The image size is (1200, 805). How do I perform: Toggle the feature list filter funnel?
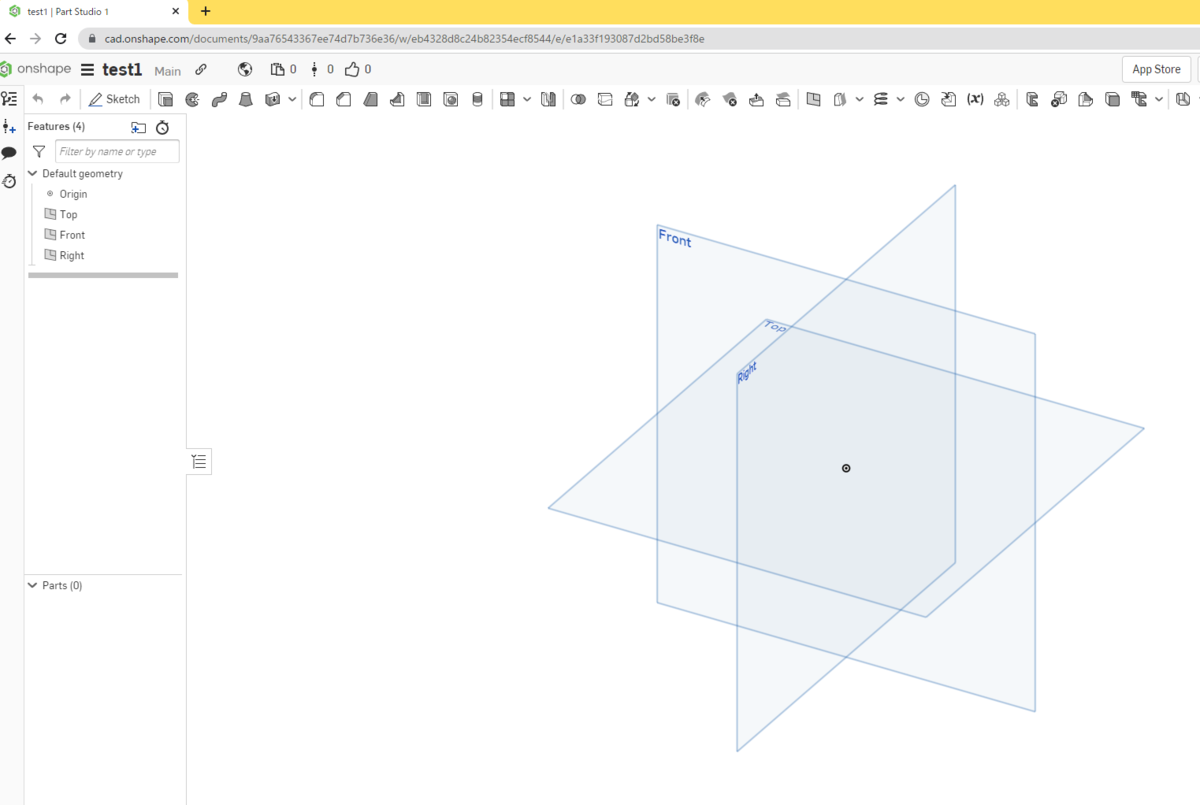pyautogui.click(x=37, y=151)
